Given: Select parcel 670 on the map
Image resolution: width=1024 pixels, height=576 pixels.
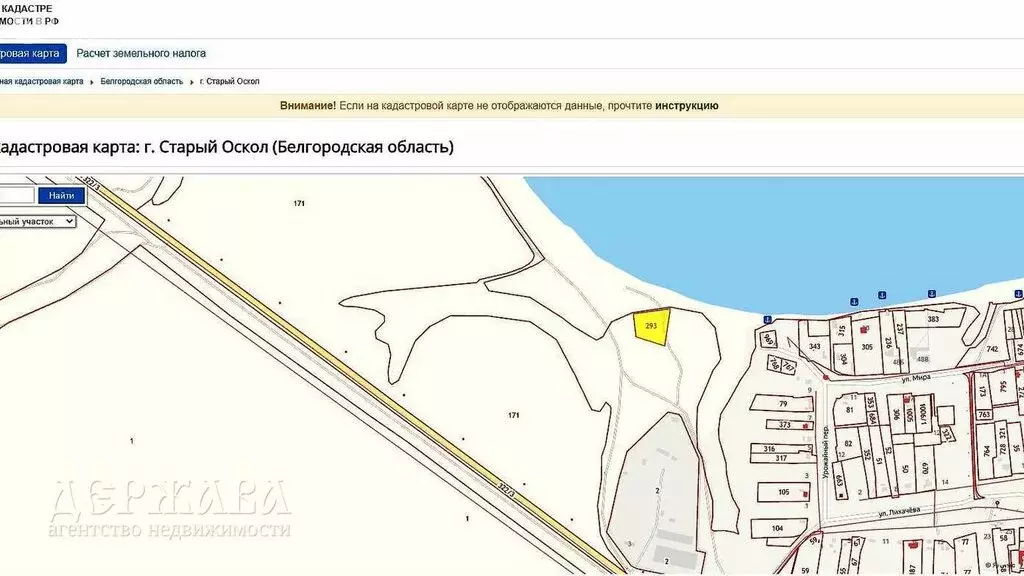Looking at the screenshot, I should (925, 468).
